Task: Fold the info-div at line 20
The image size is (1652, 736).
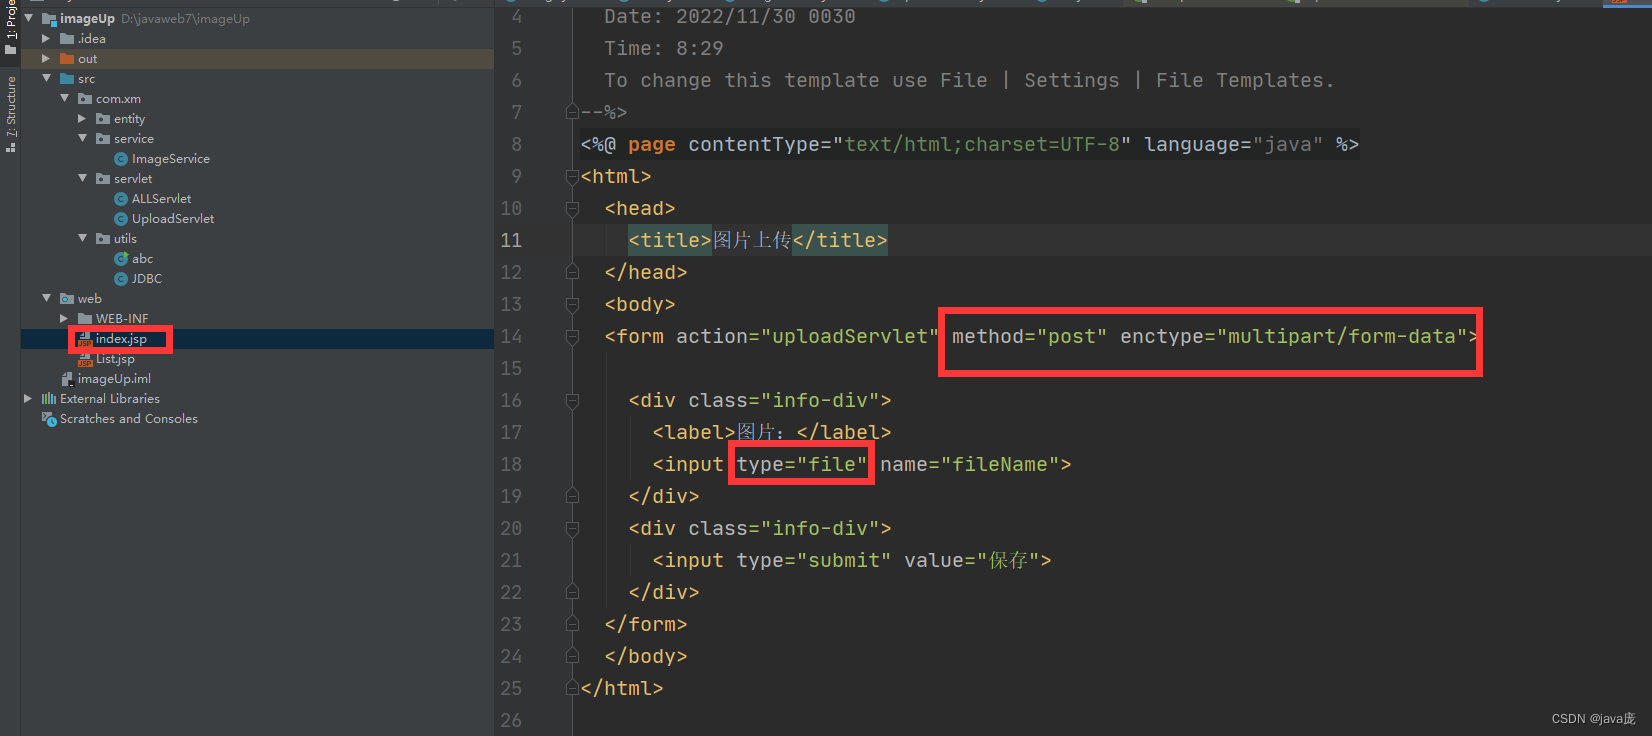Action: [572, 529]
